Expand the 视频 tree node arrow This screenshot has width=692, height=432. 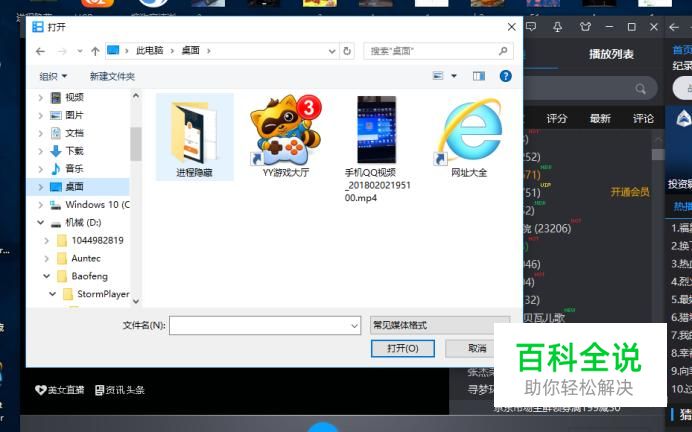pyautogui.click(x=41, y=97)
